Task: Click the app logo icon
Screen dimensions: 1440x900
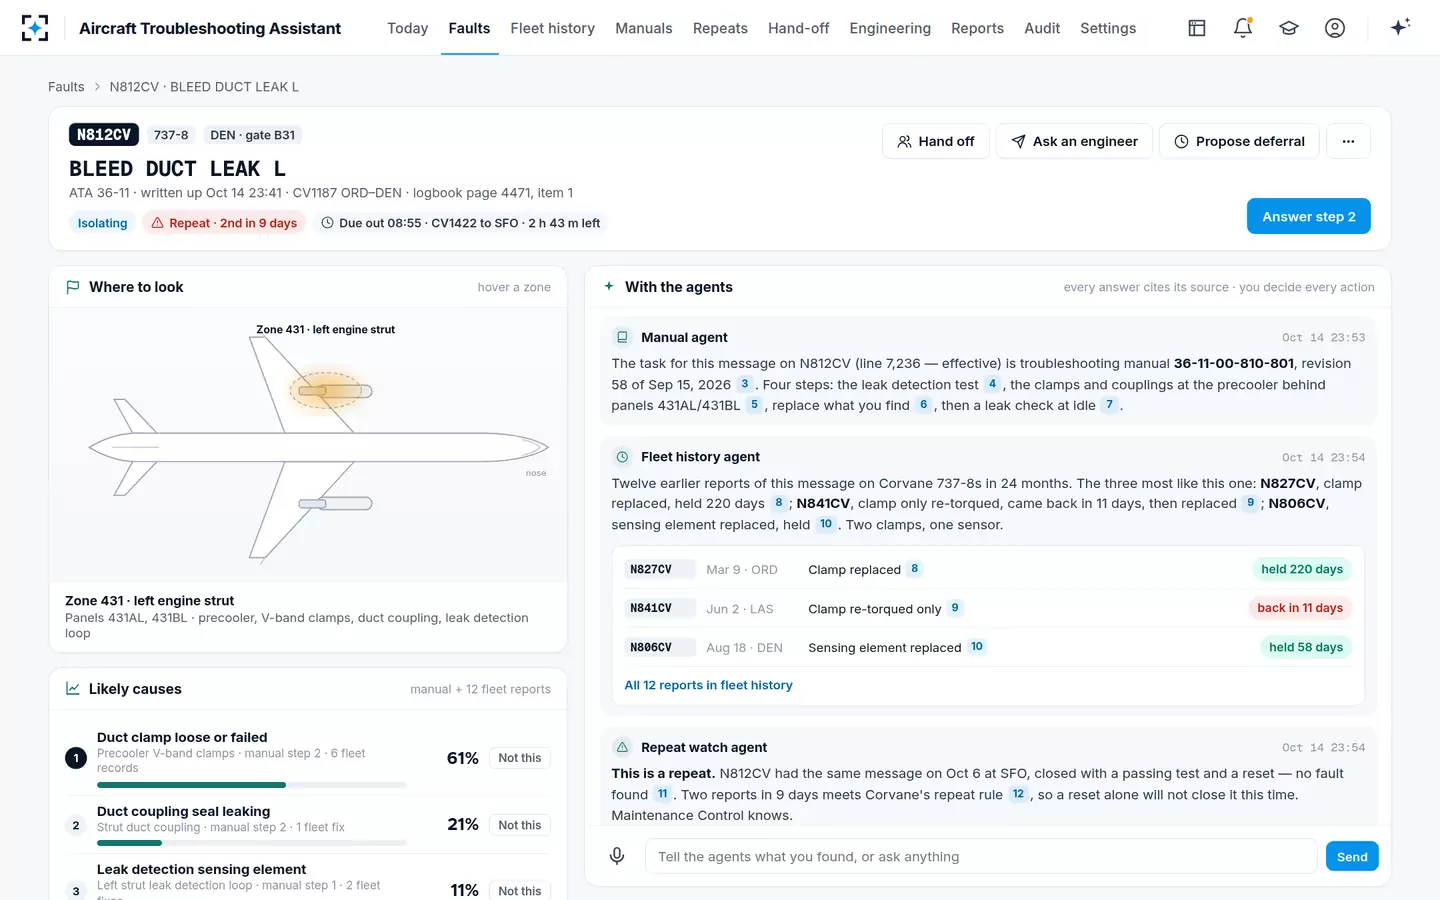Action: (x=35, y=28)
